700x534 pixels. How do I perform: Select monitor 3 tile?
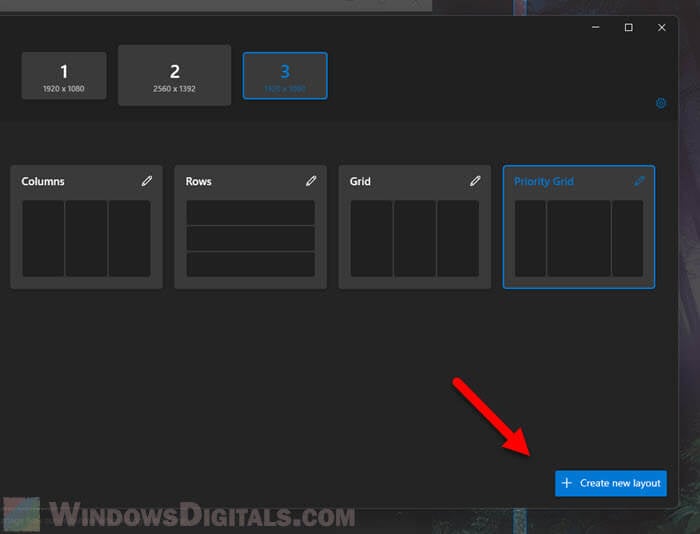(285, 75)
